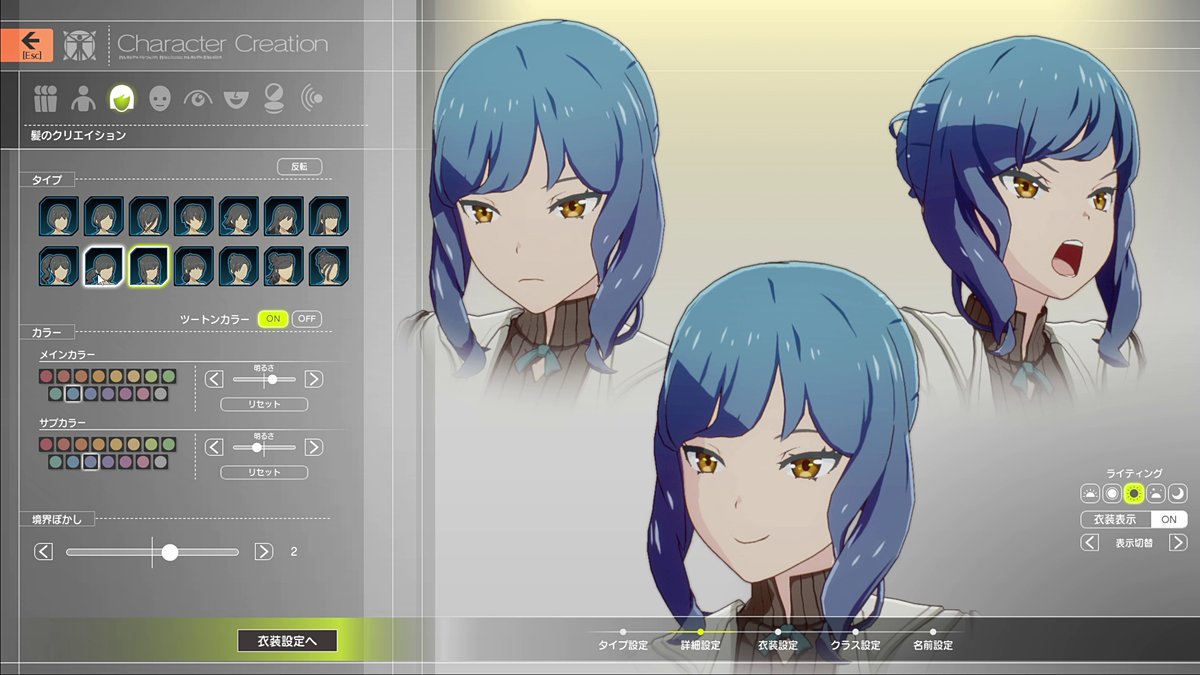The height and width of the screenshot is (675, 1200).
Task: Click the main color brightness slider
Action: click(264, 379)
